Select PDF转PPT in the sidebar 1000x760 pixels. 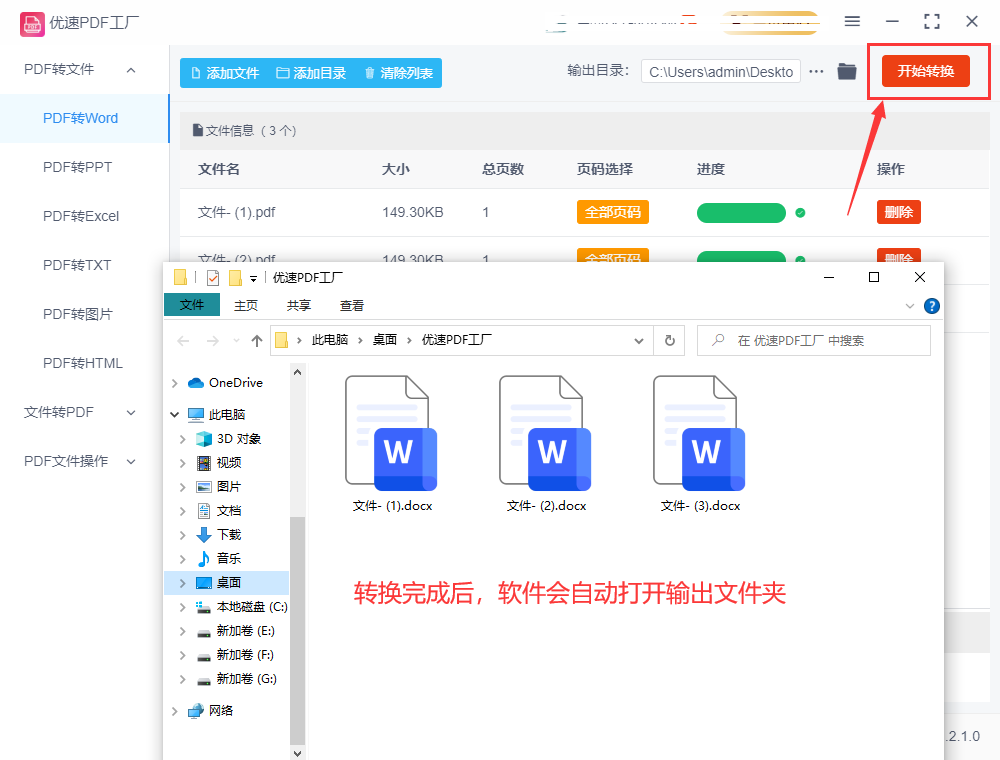77,167
